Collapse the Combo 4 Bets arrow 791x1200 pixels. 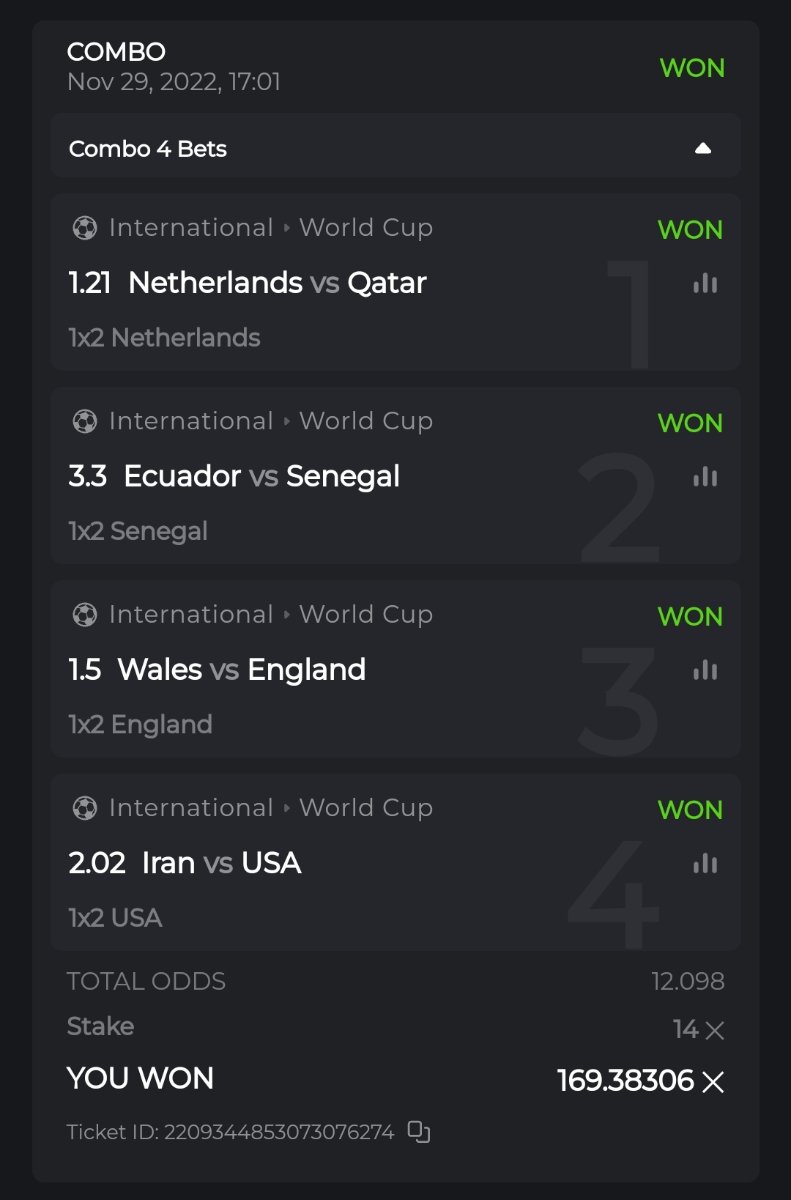pos(703,149)
